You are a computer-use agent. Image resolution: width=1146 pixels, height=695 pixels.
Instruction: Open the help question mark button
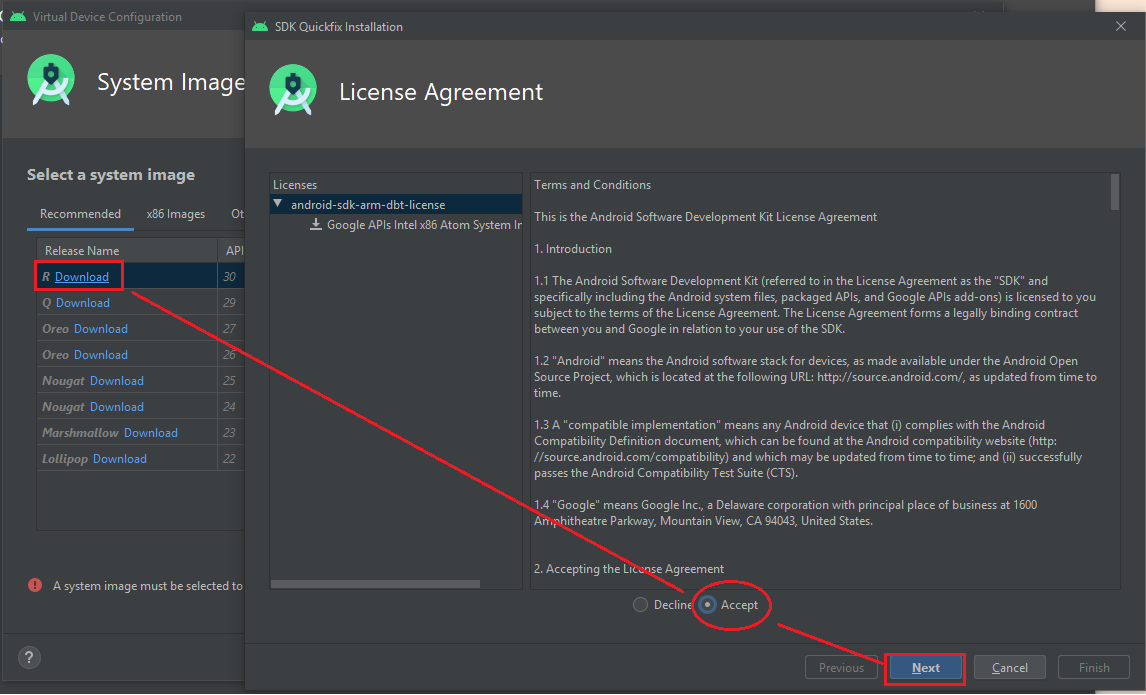[29, 657]
